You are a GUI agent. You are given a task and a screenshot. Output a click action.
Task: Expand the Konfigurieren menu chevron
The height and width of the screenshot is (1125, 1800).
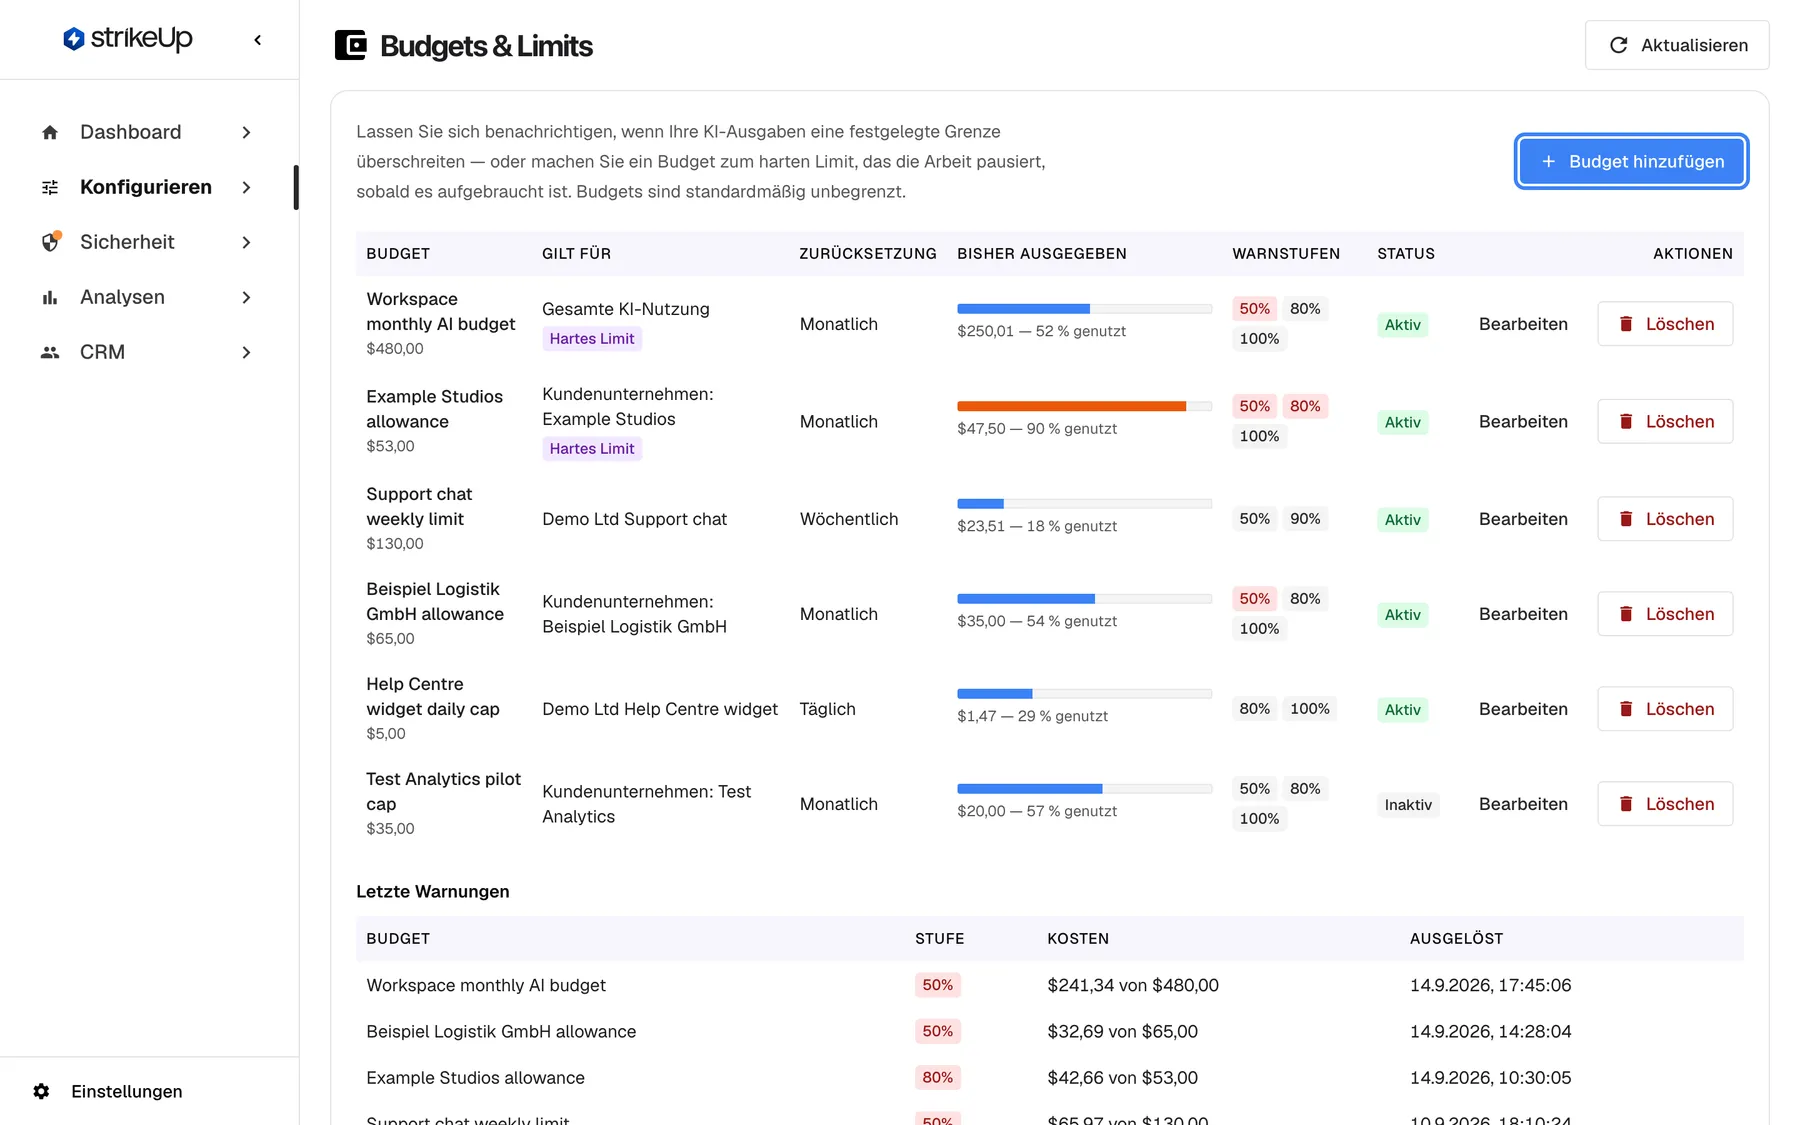tap(246, 187)
